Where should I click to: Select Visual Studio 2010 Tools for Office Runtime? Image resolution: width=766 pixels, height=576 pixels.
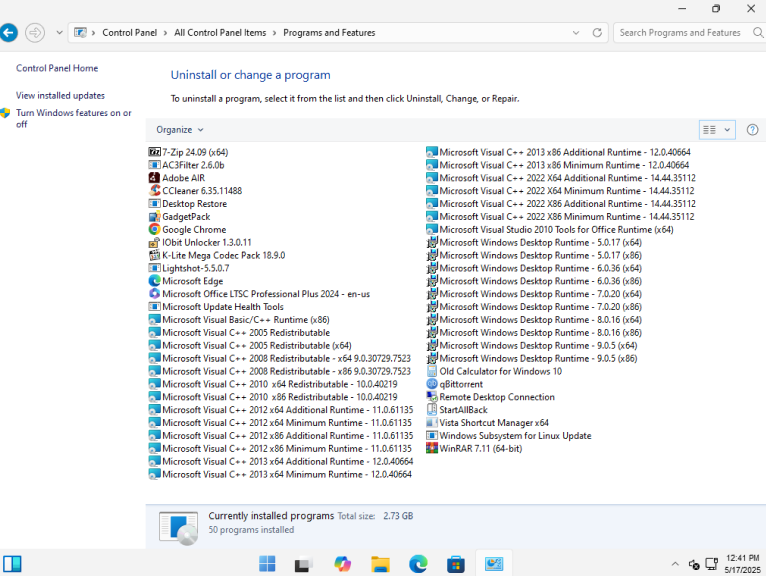[550, 229]
